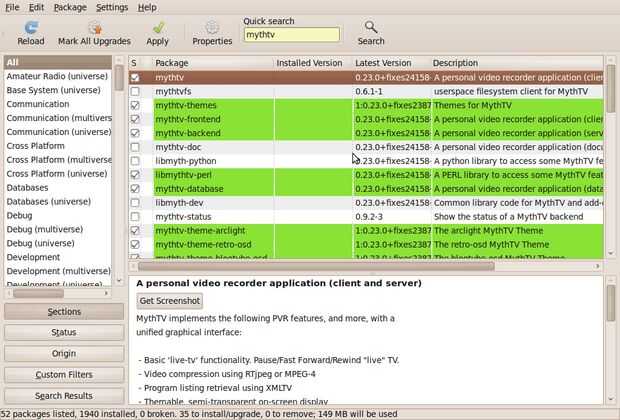Open the Edit menu
This screenshot has width=620, height=420.
click(36, 7)
